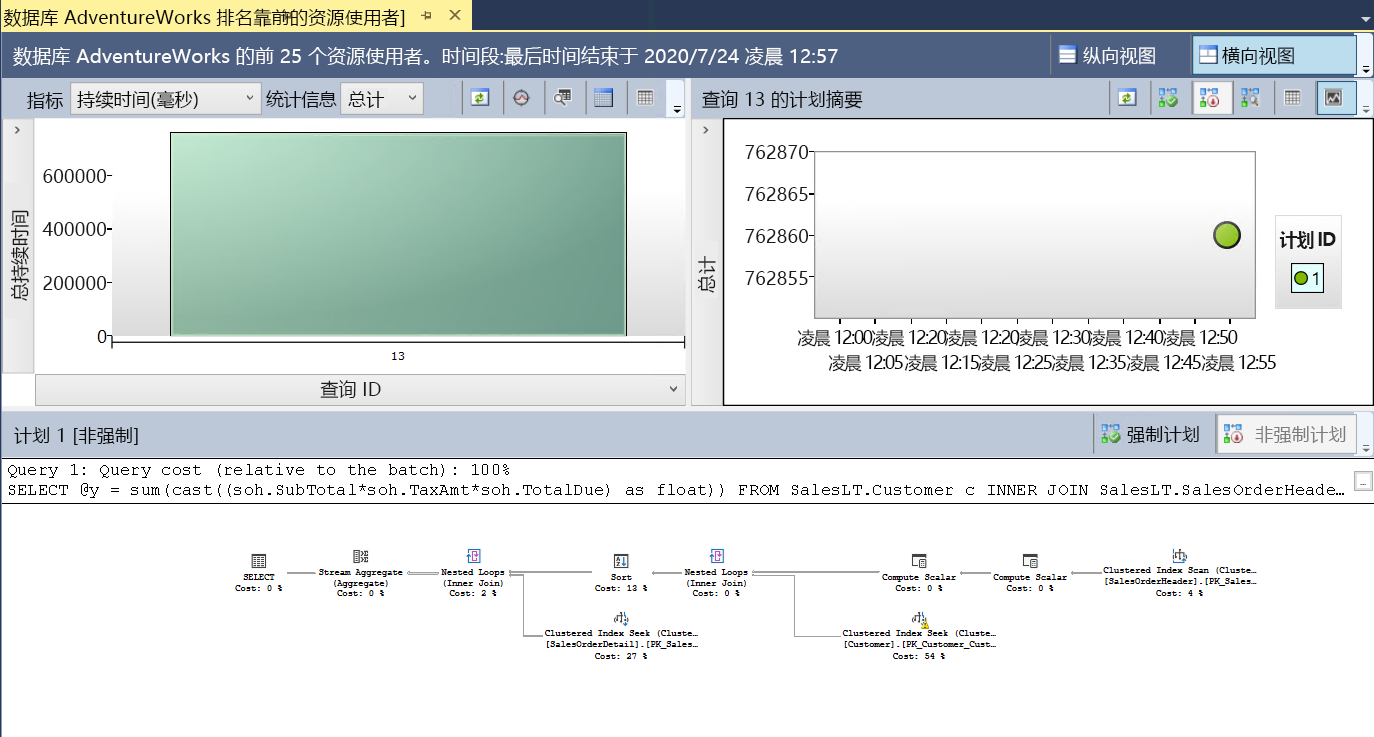Click the 统计信息 label
The width and height of the screenshot is (1374, 737).
point(301,99)
